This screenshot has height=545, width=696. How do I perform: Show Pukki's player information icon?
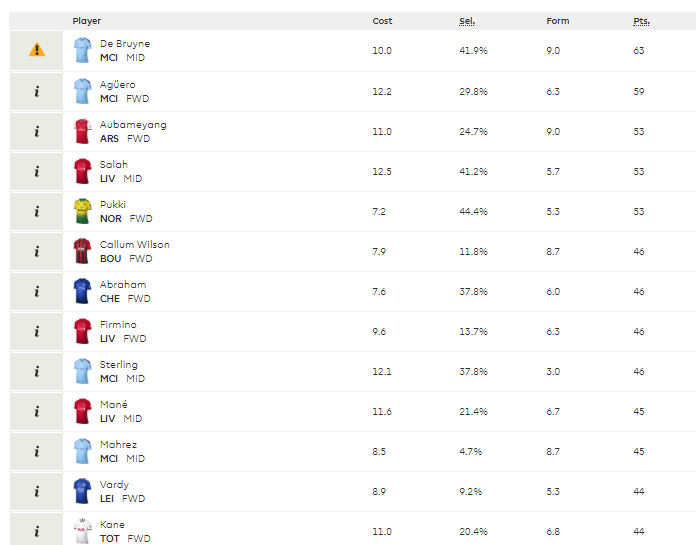click(x=37, y=211)
